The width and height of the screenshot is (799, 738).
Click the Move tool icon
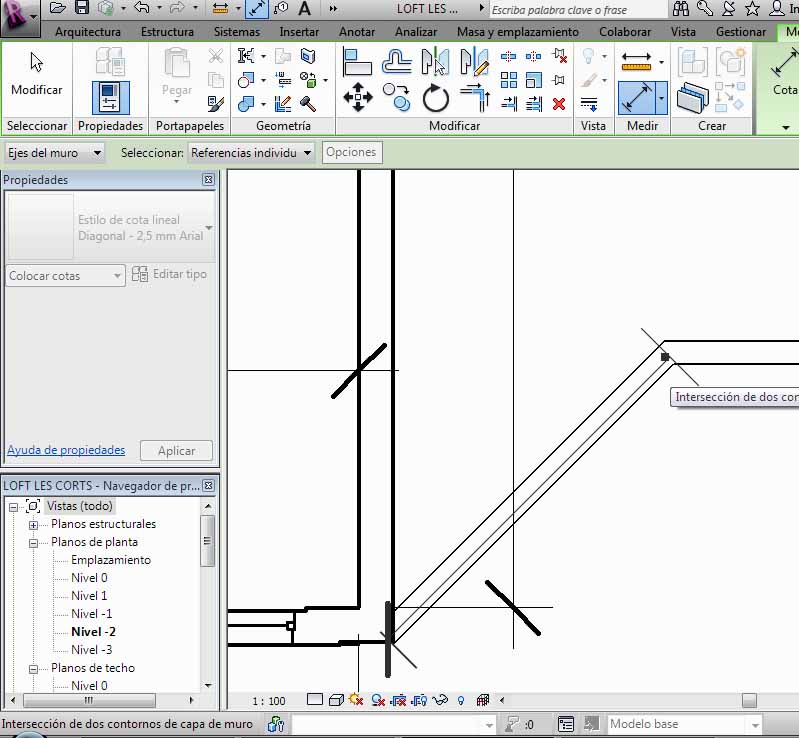[357, 97]
